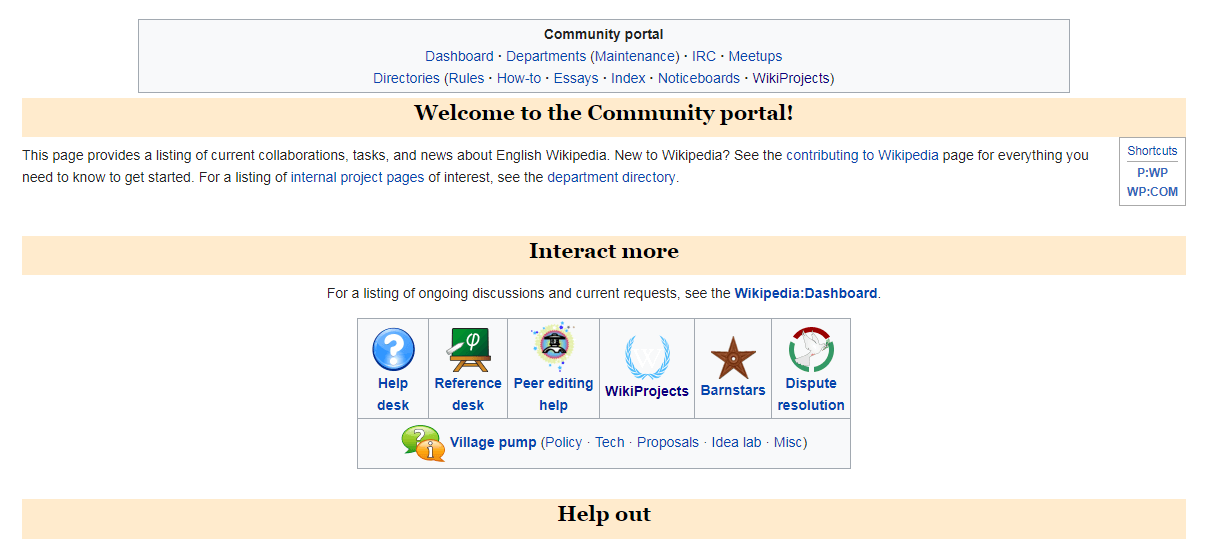Click the "Interact more" section heading
Viewport: 1211px width, 559px height.
604,251
